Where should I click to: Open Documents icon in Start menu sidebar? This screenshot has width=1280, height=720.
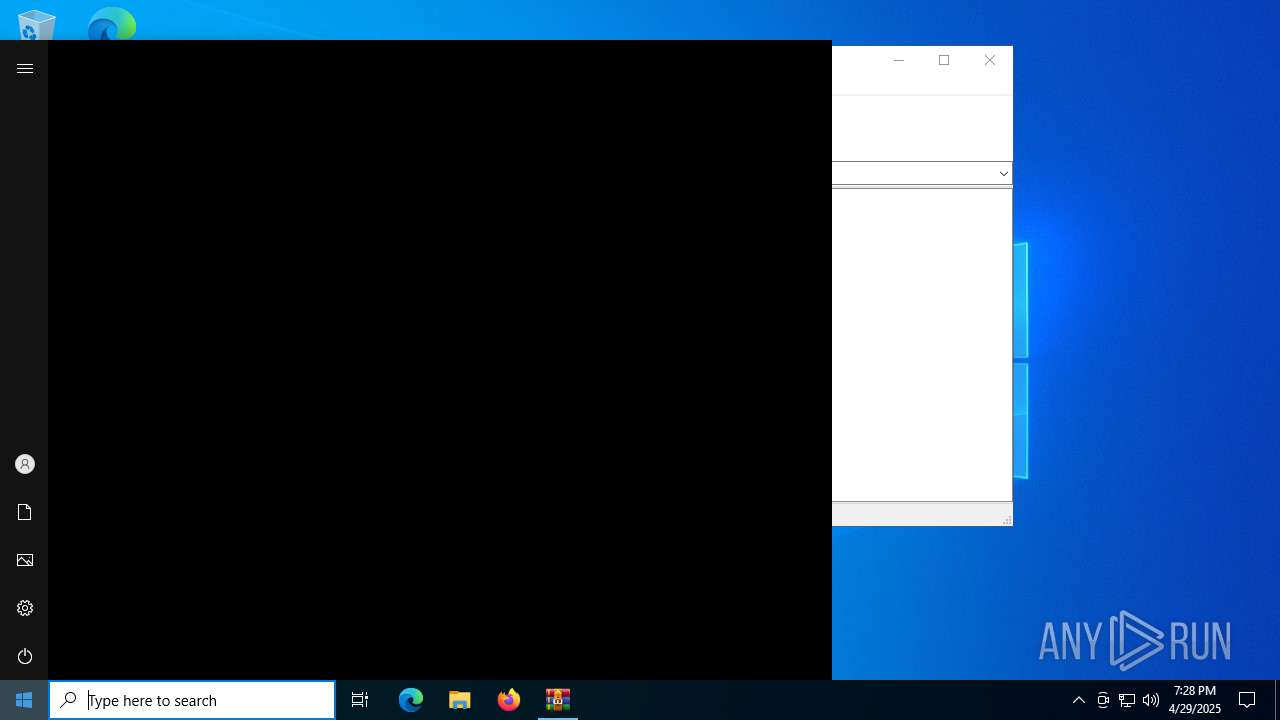coord(25,512)
